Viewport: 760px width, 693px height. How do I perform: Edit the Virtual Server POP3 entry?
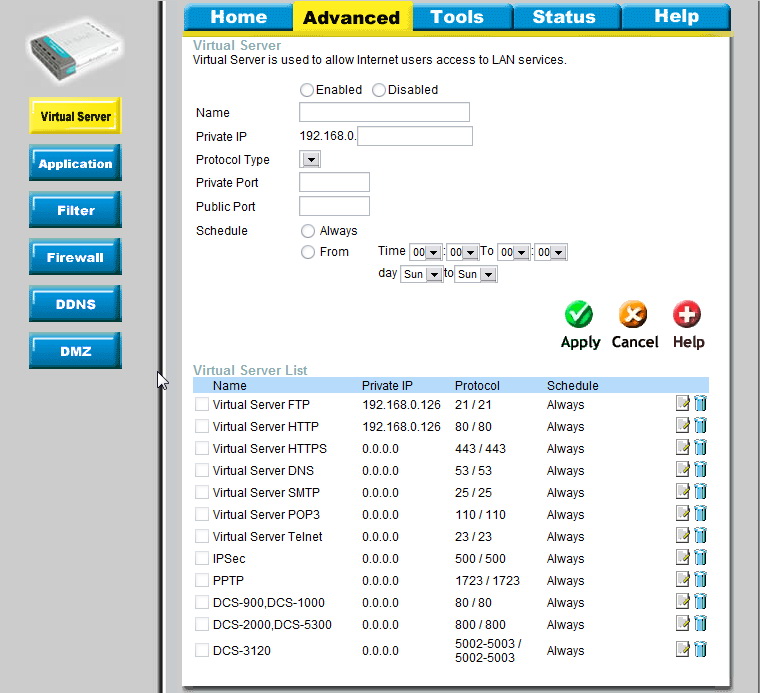(682, 513)
